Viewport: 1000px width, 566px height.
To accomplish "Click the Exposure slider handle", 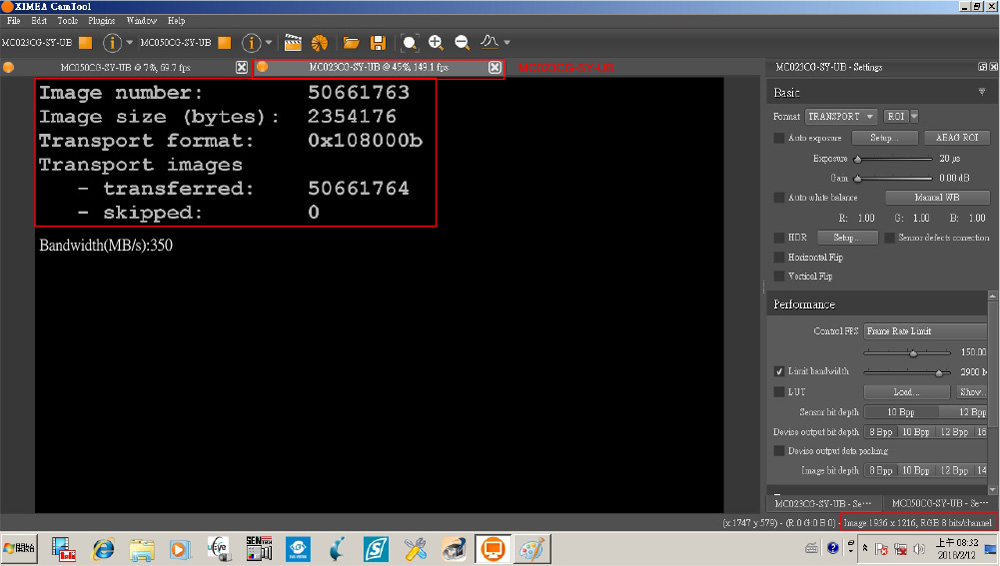I will click(x=857, y=159).
